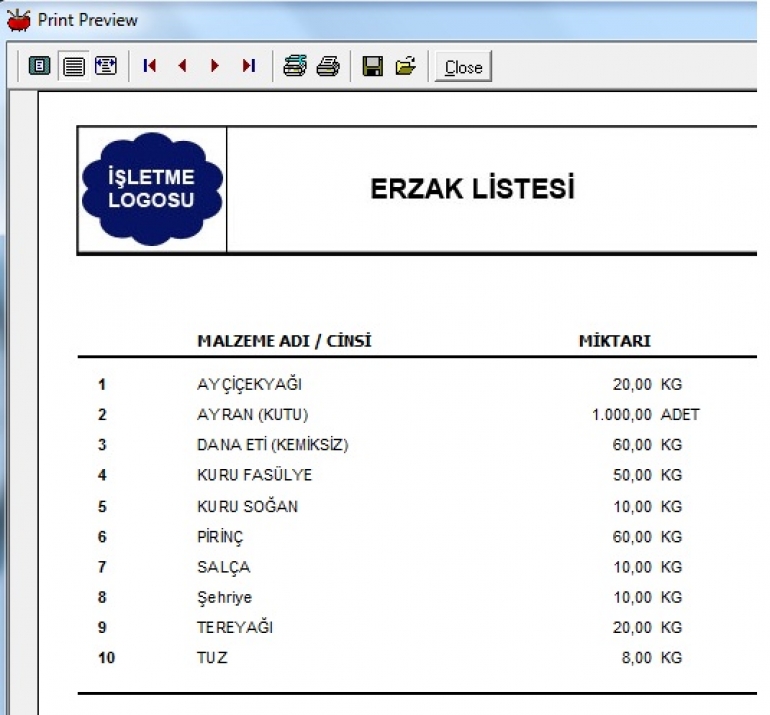
Task: Select the Şehriye item text
Action: [224, 598]
